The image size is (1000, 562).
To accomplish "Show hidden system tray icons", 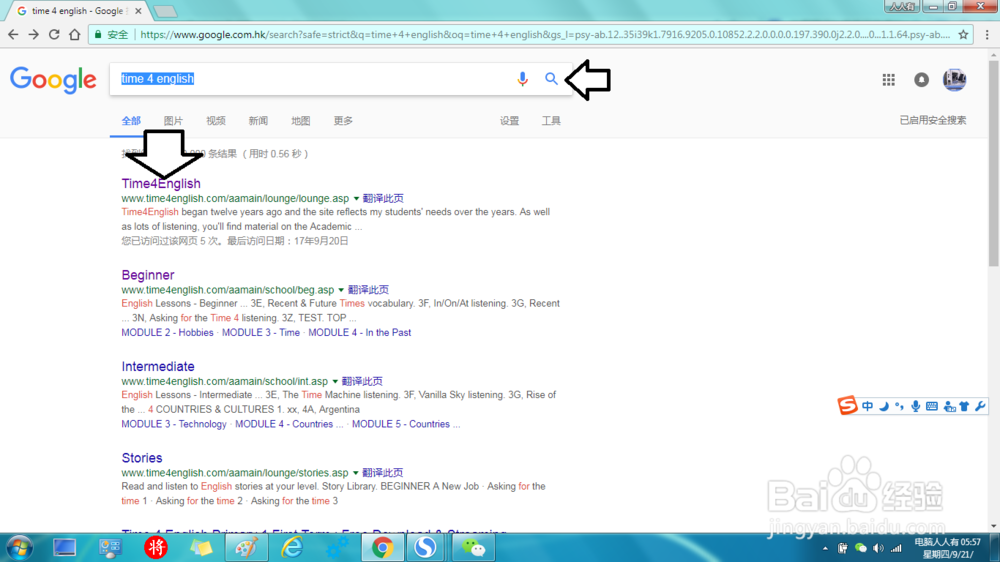I will point(825,548).
